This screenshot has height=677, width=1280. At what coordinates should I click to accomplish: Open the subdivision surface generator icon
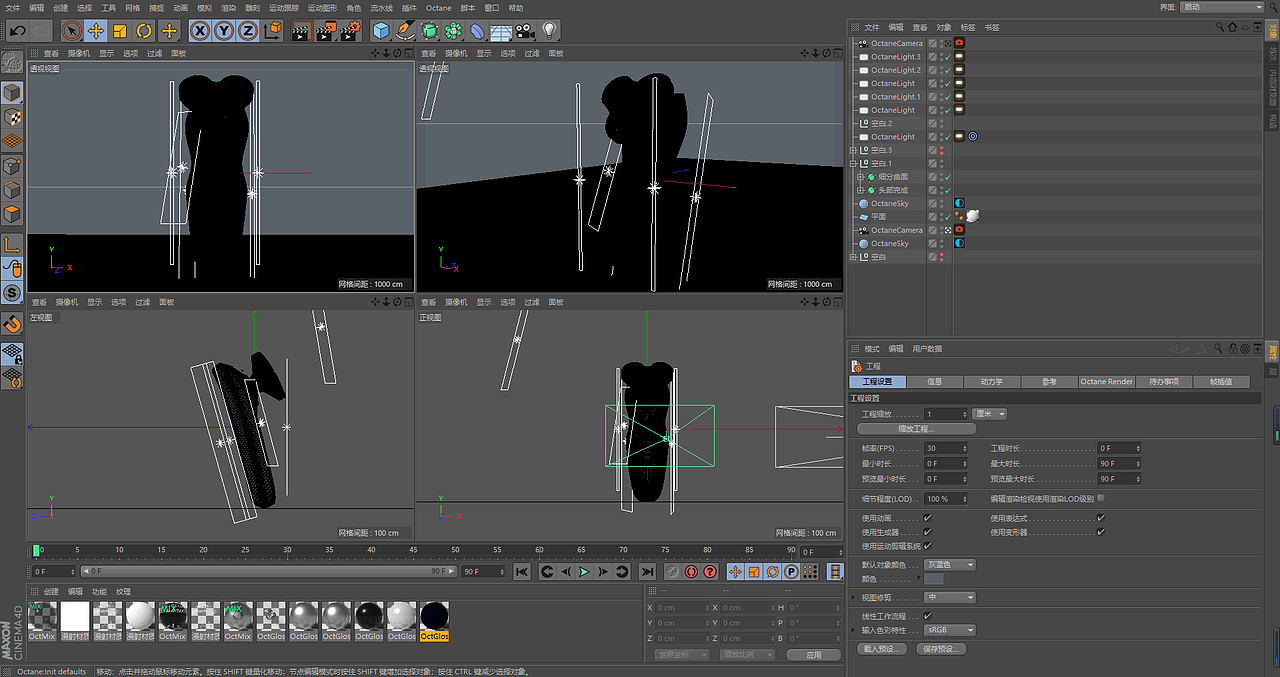click(x=429, y=31)
